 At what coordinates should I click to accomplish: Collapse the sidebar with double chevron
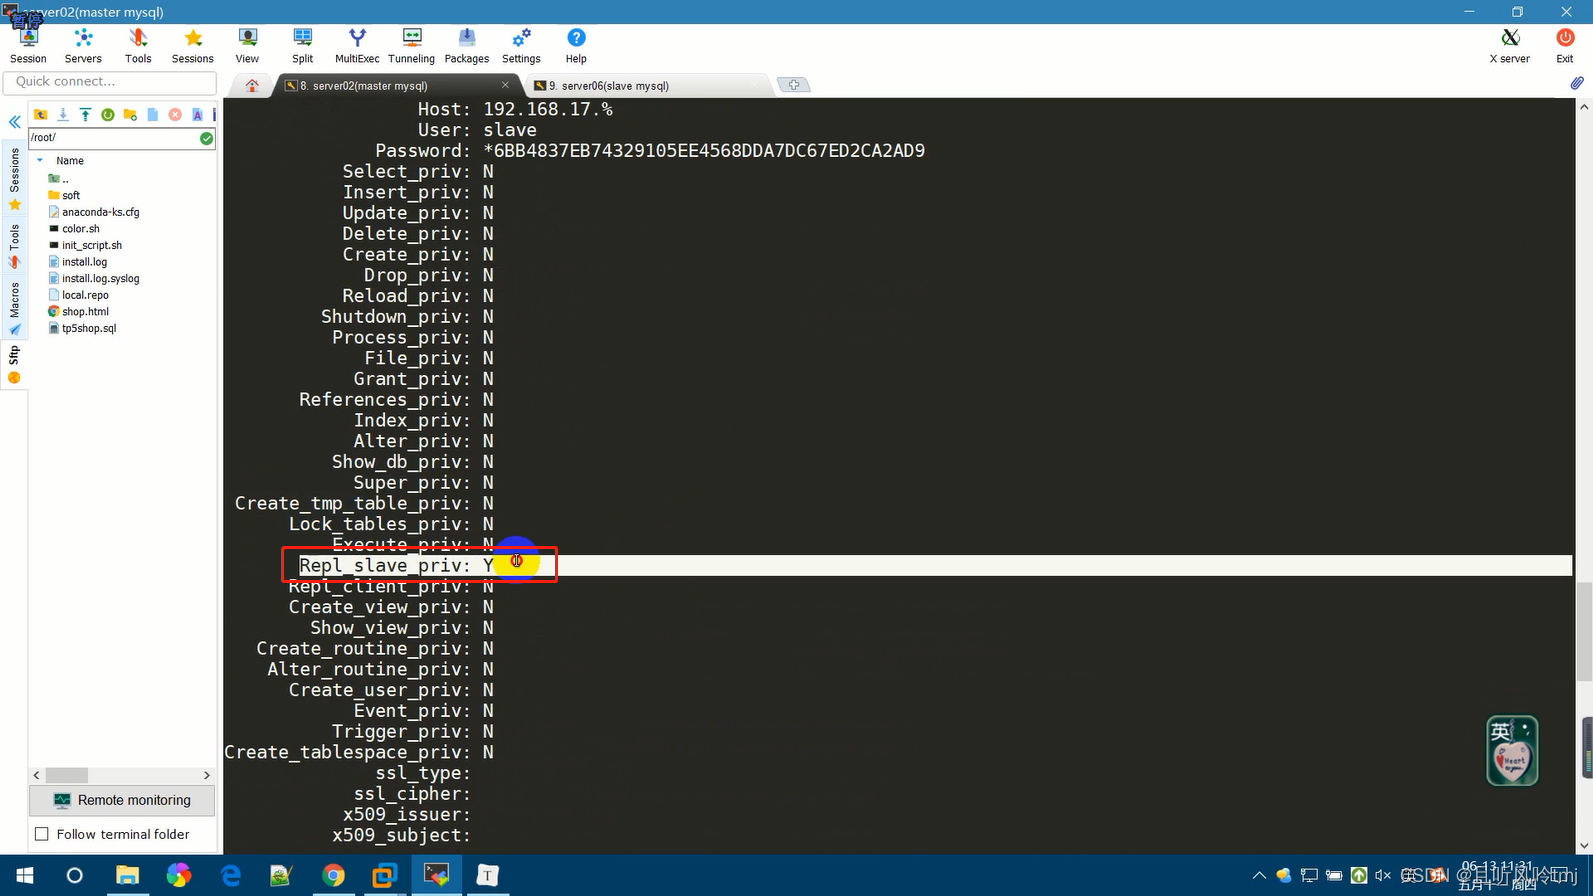14,122
